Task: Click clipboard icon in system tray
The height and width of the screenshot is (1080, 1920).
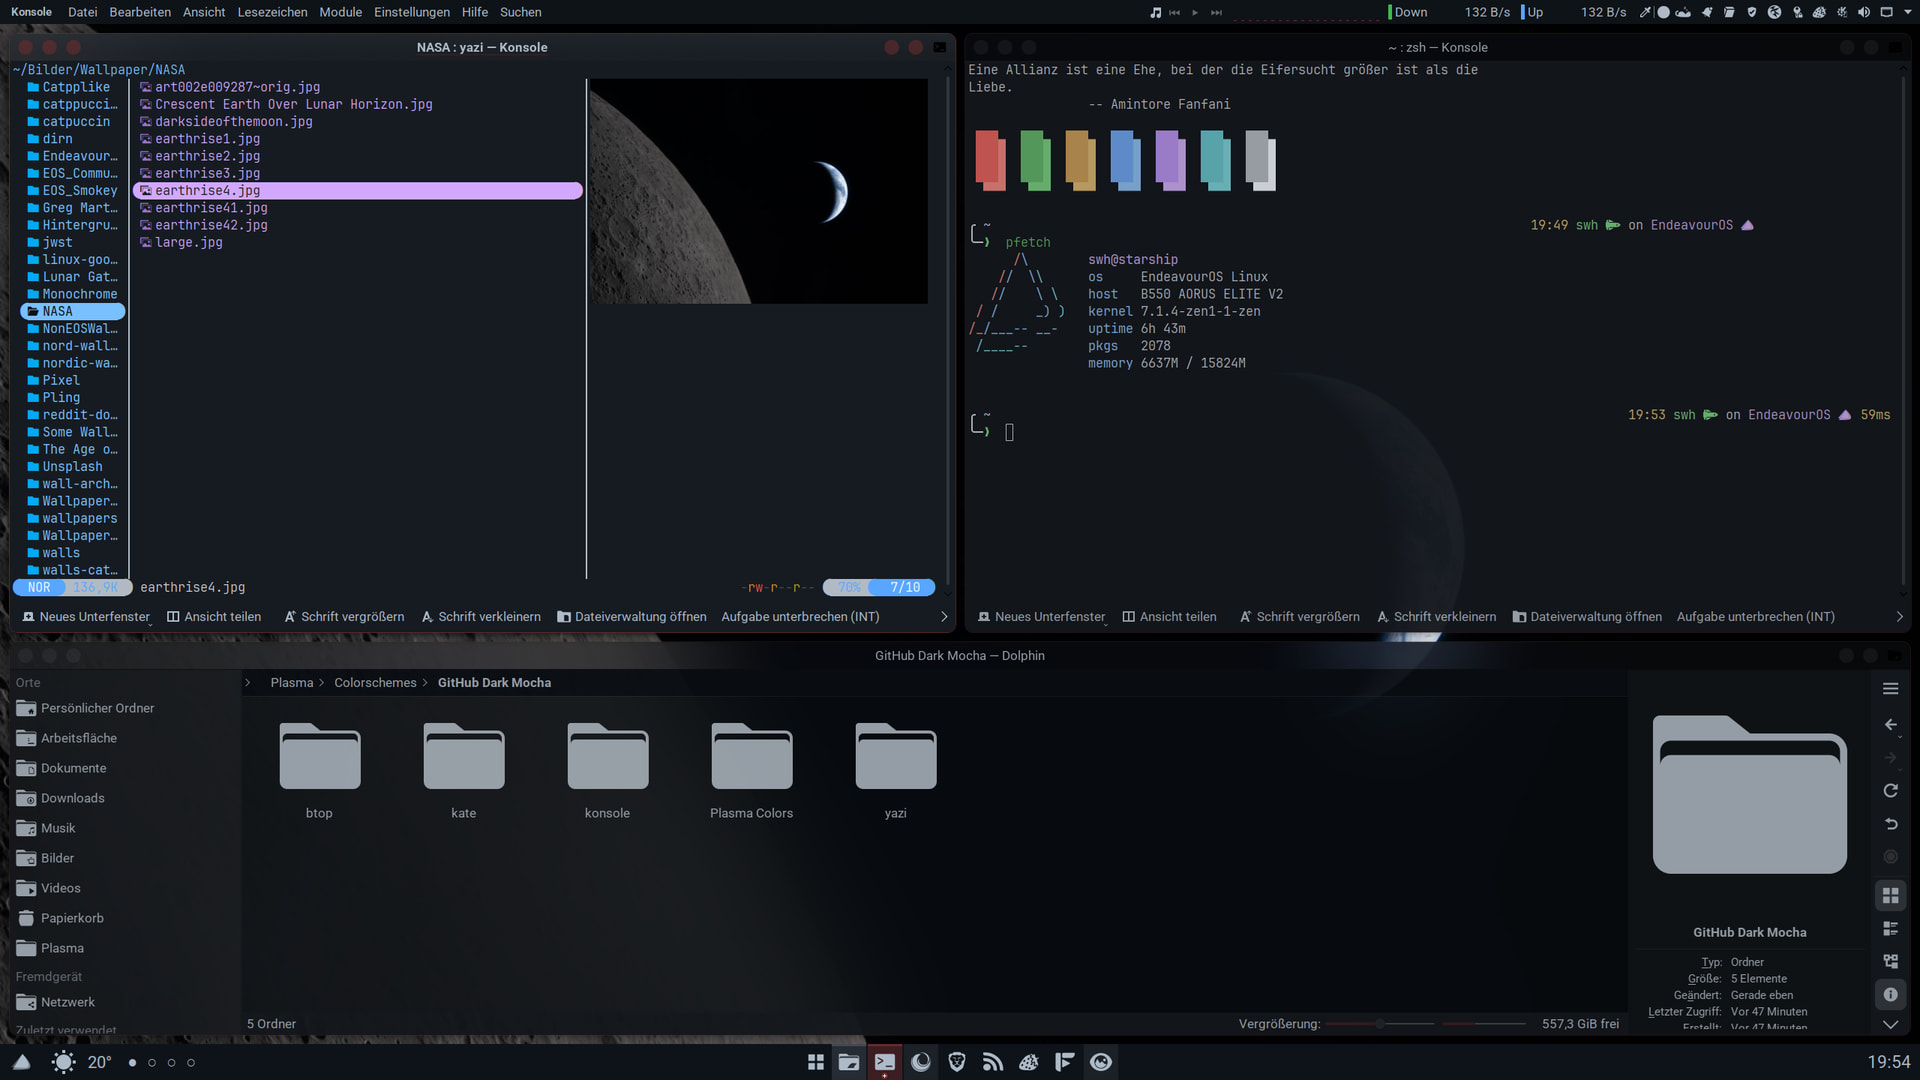Action: point(1729,12)
